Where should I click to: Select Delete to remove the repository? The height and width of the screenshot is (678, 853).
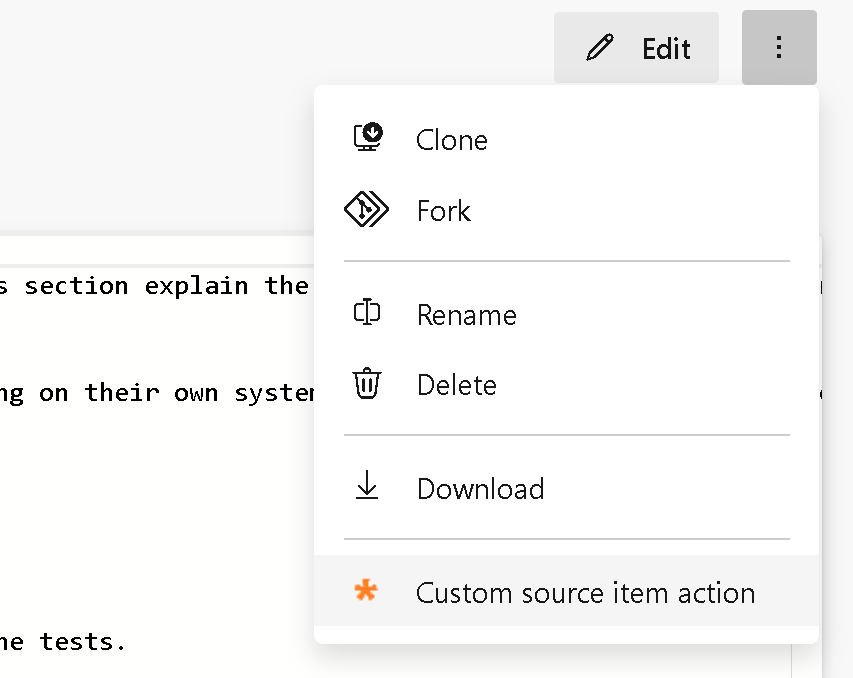click(x=457, y=385)
